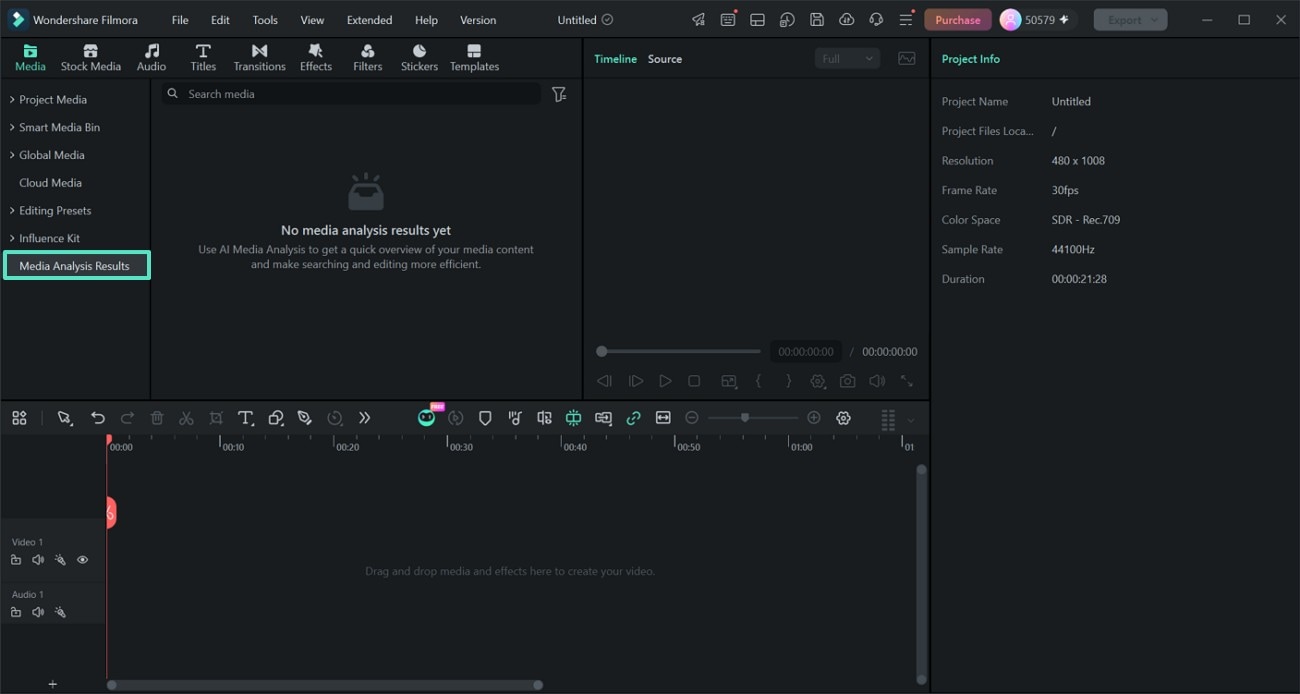Open support headset icon
The height and width of the screenshot is (694, 1300).
876,20
